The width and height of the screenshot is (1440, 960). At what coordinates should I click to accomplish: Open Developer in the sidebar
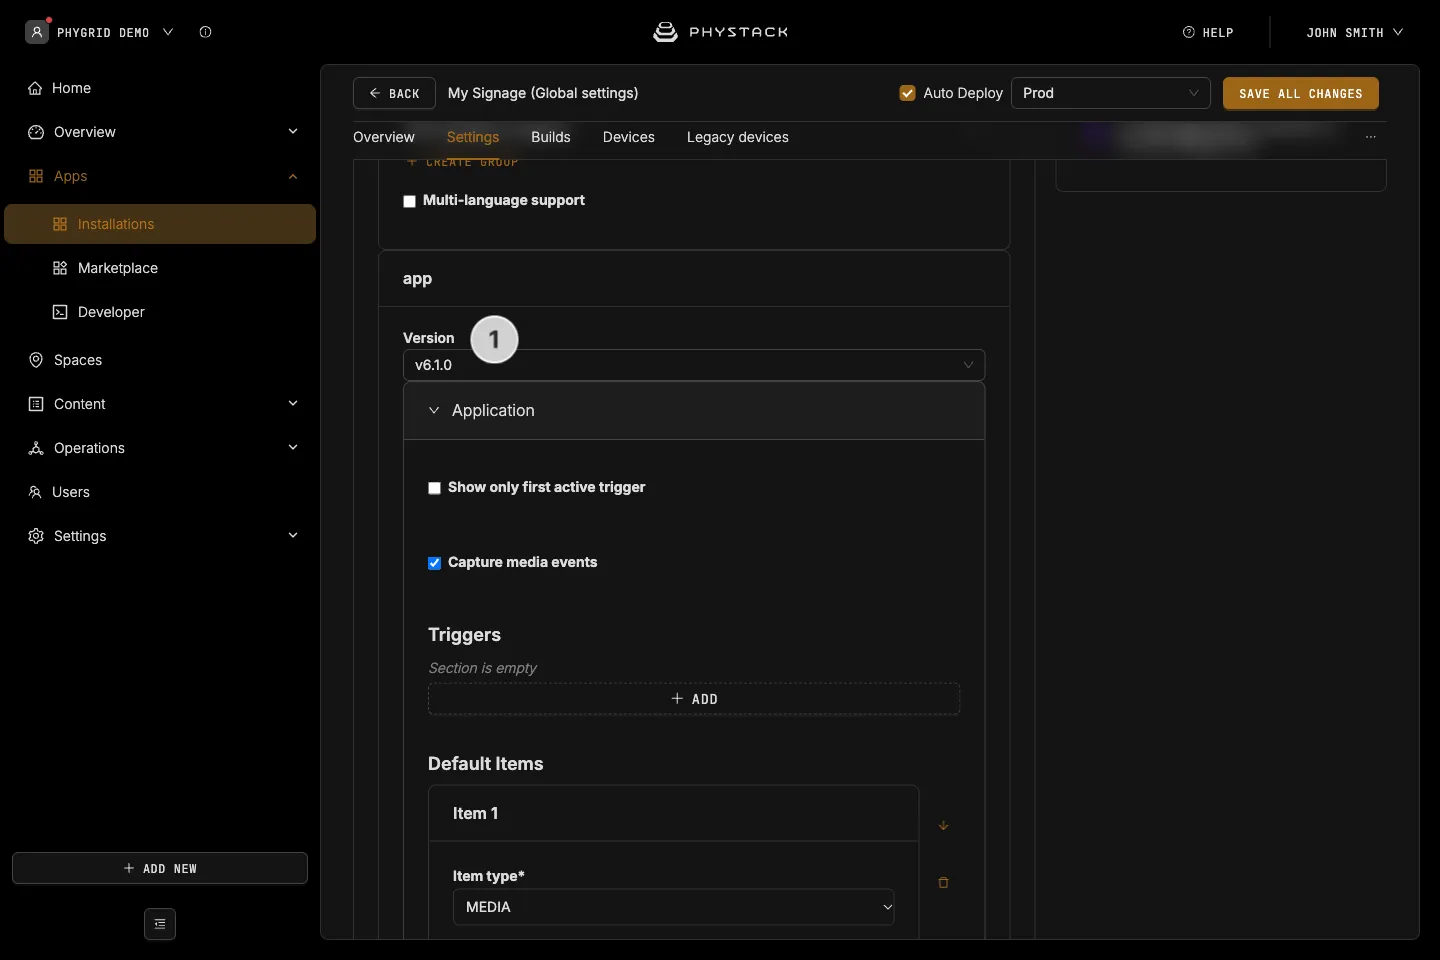point(160,312)
